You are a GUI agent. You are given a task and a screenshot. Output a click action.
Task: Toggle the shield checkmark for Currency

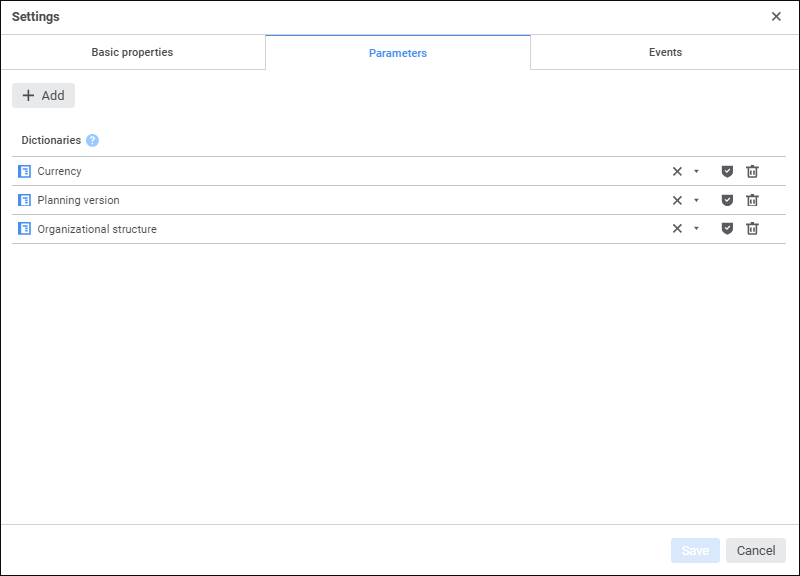tap(727, 171)
